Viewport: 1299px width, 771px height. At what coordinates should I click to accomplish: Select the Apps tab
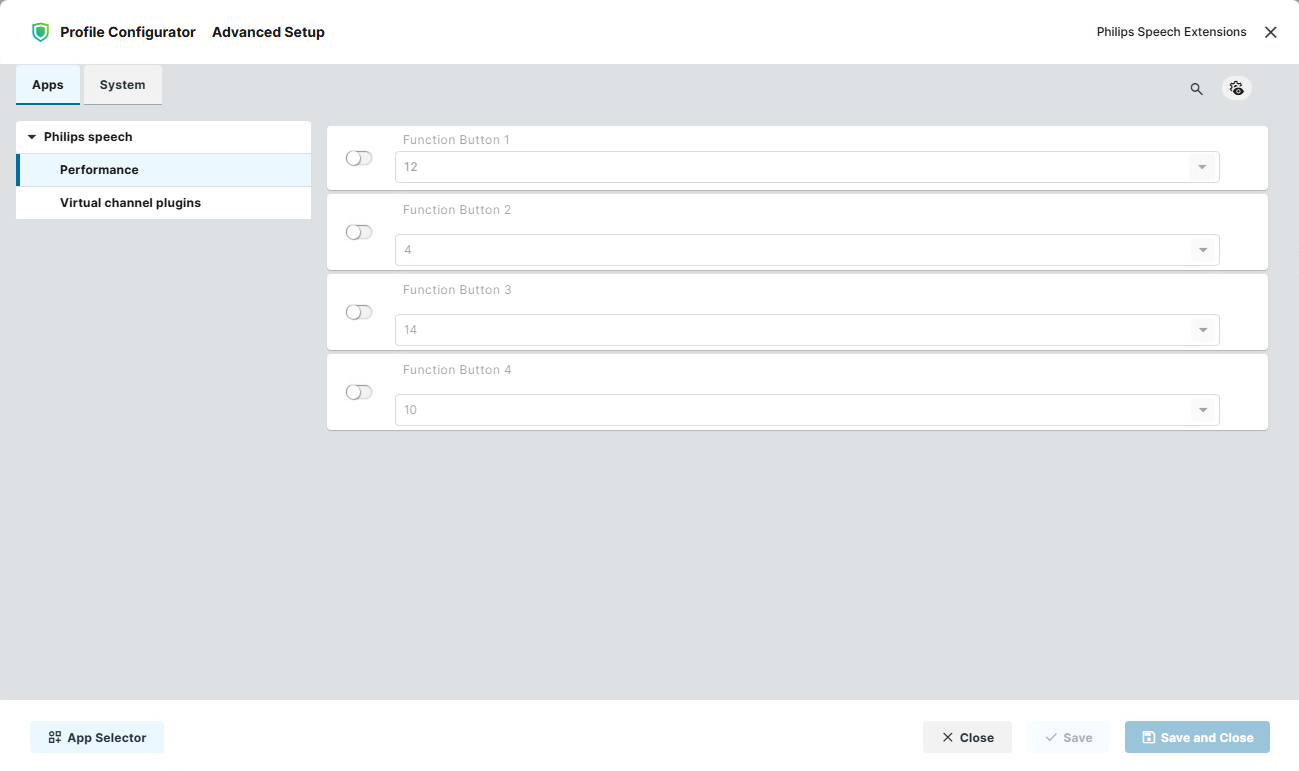[x=48, y=85]
